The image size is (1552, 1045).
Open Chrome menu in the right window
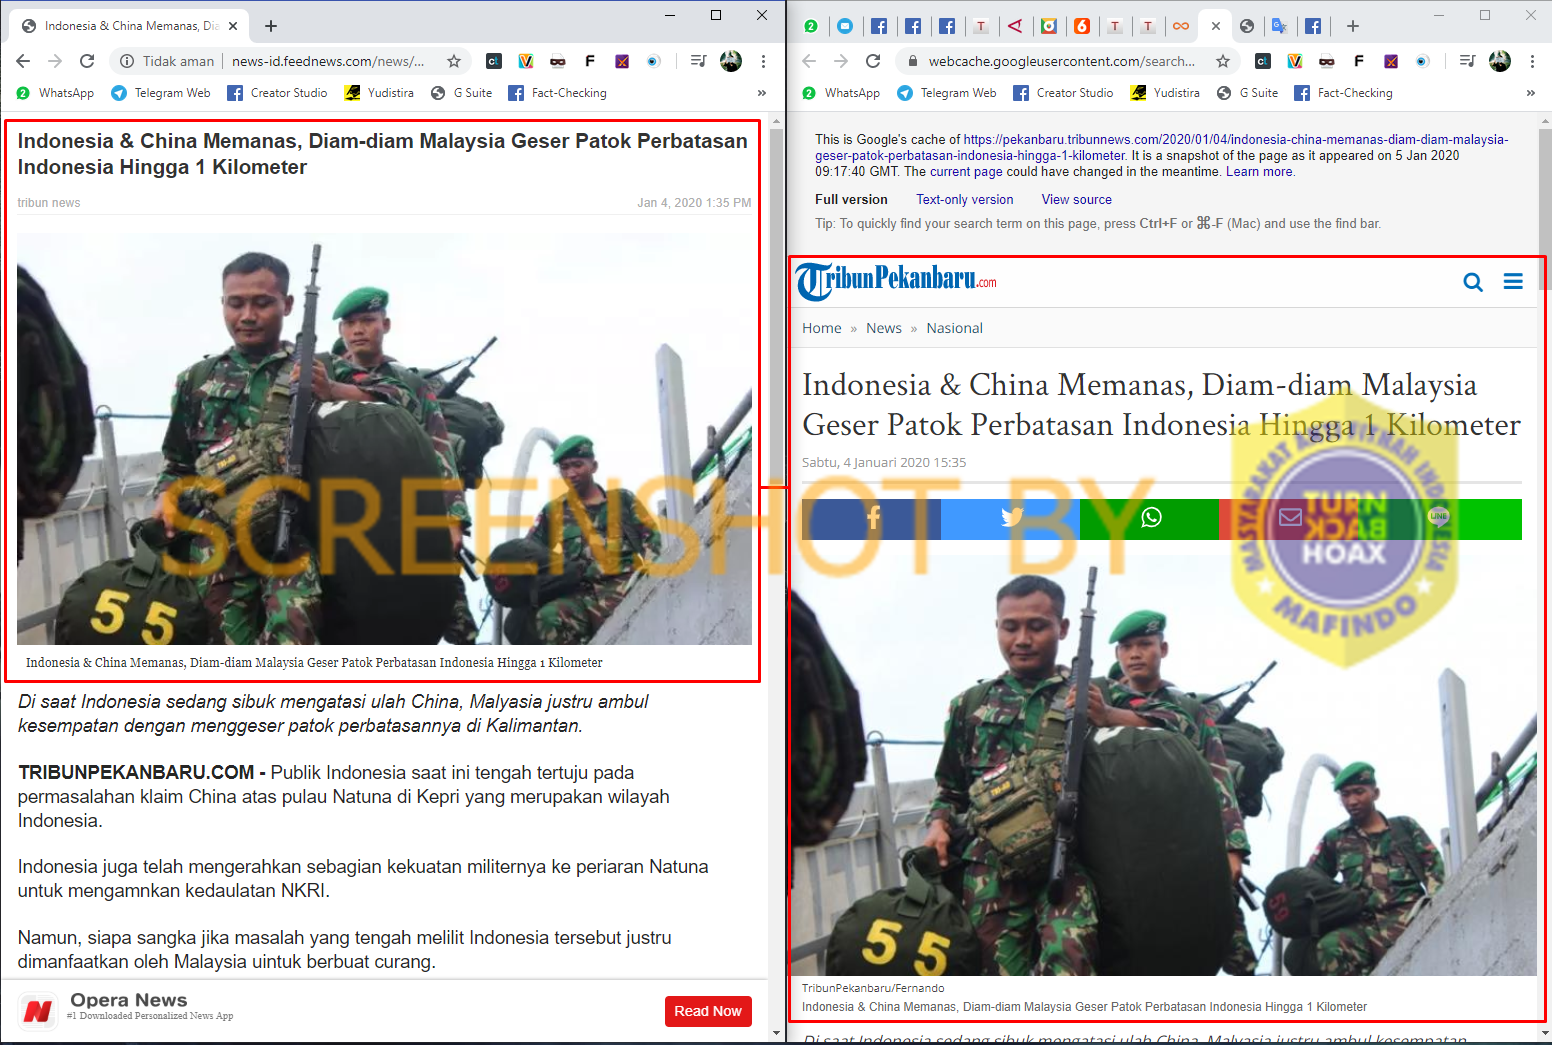[x=1532, y=61]
